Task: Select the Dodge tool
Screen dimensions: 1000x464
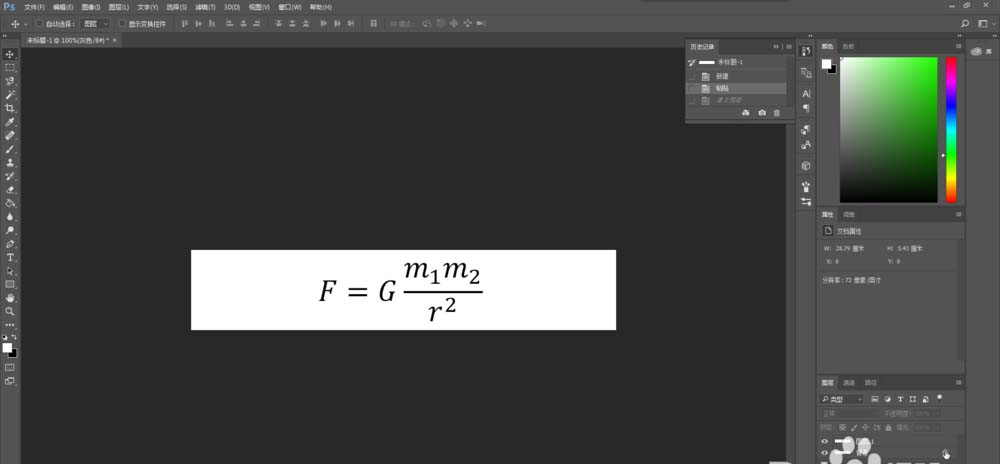Action: click(x=10, y=230)
